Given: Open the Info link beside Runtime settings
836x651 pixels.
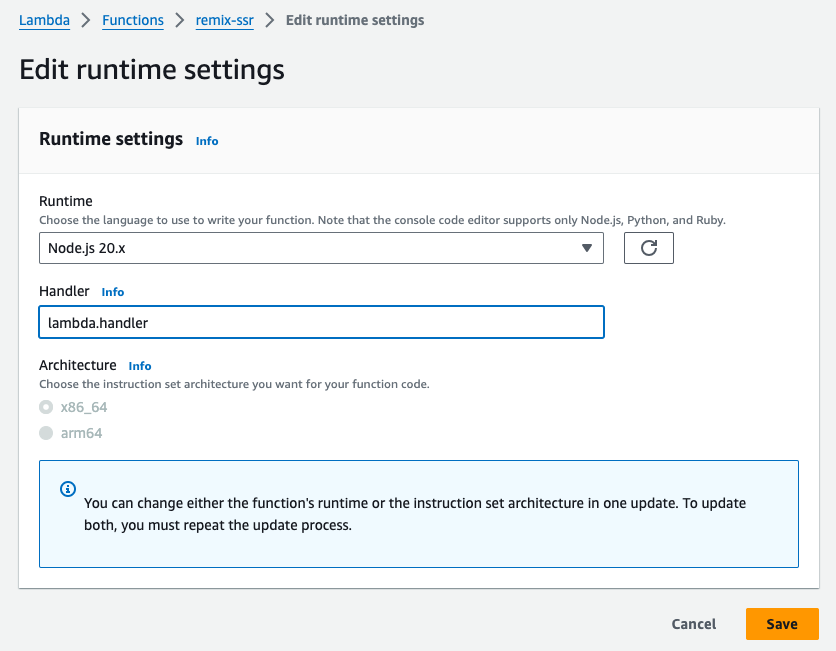Looking at the screenshot, I should click(x=207, y=141).
